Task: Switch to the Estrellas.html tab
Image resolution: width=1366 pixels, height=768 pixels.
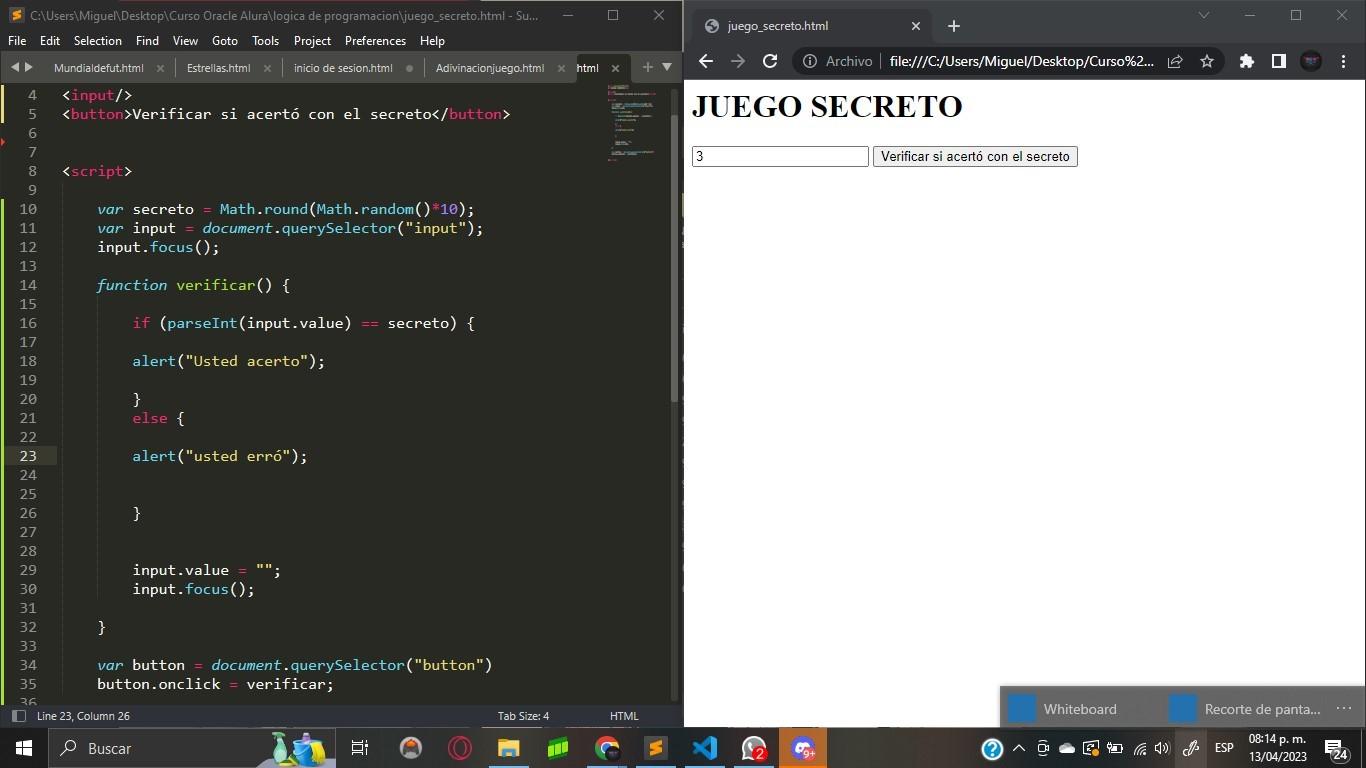Action: coord(218,68)
